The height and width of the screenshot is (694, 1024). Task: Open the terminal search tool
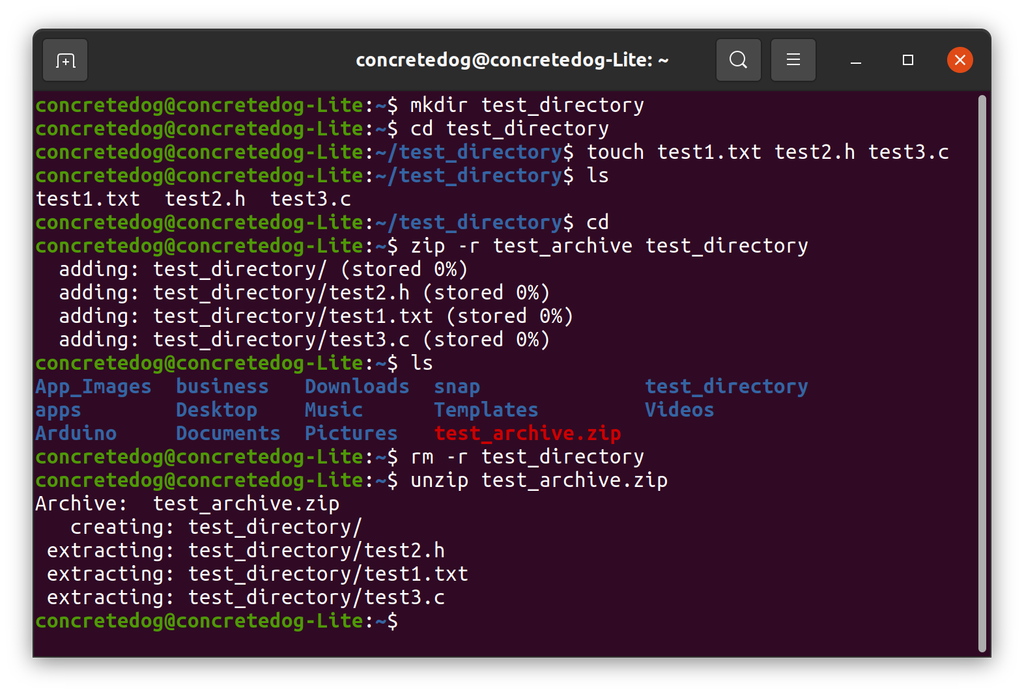(738, 60)
